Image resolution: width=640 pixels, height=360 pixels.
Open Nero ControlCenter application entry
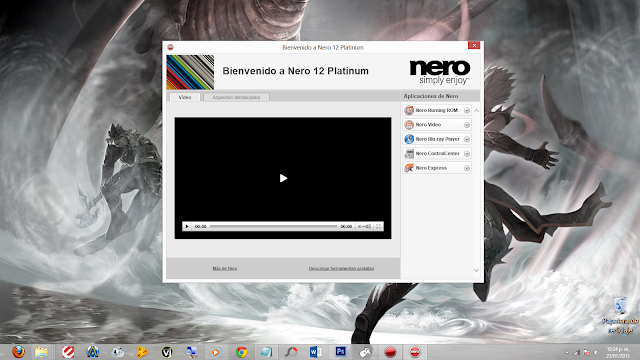[437, 153]
